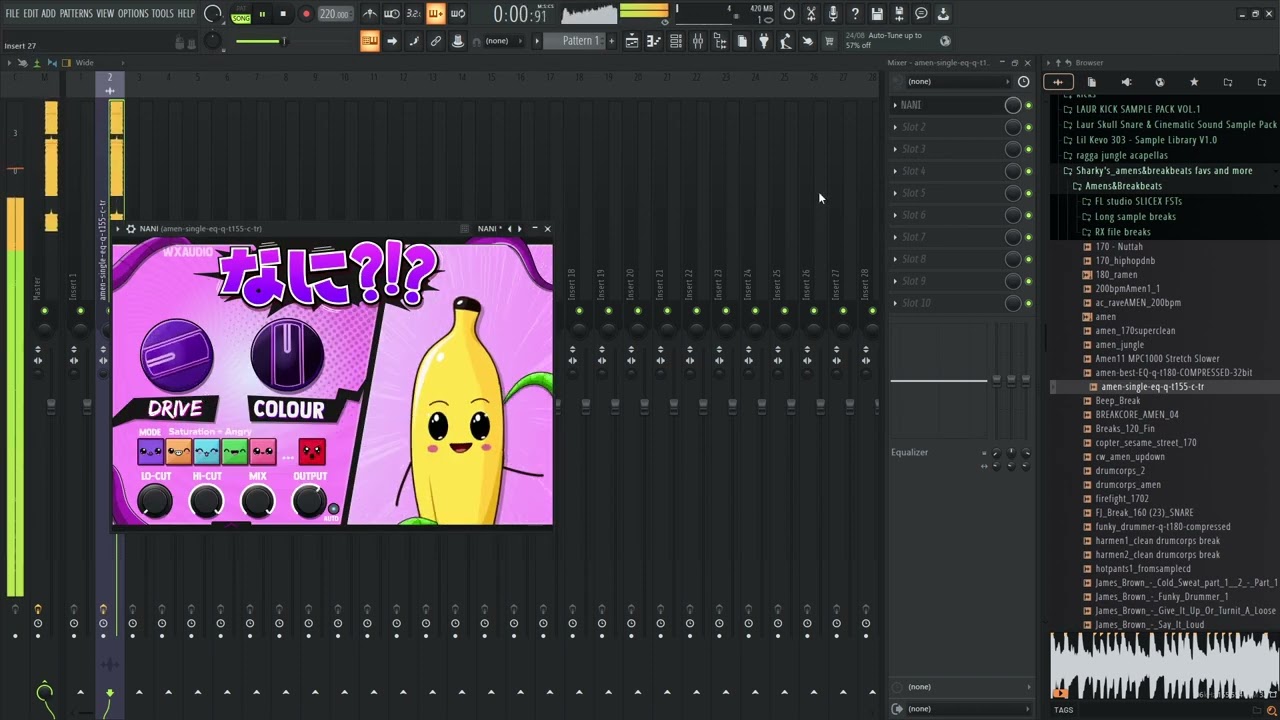Select the BREAKCORE_AMEN_04 sample
1280x720 pixels.
point(1137,415)
